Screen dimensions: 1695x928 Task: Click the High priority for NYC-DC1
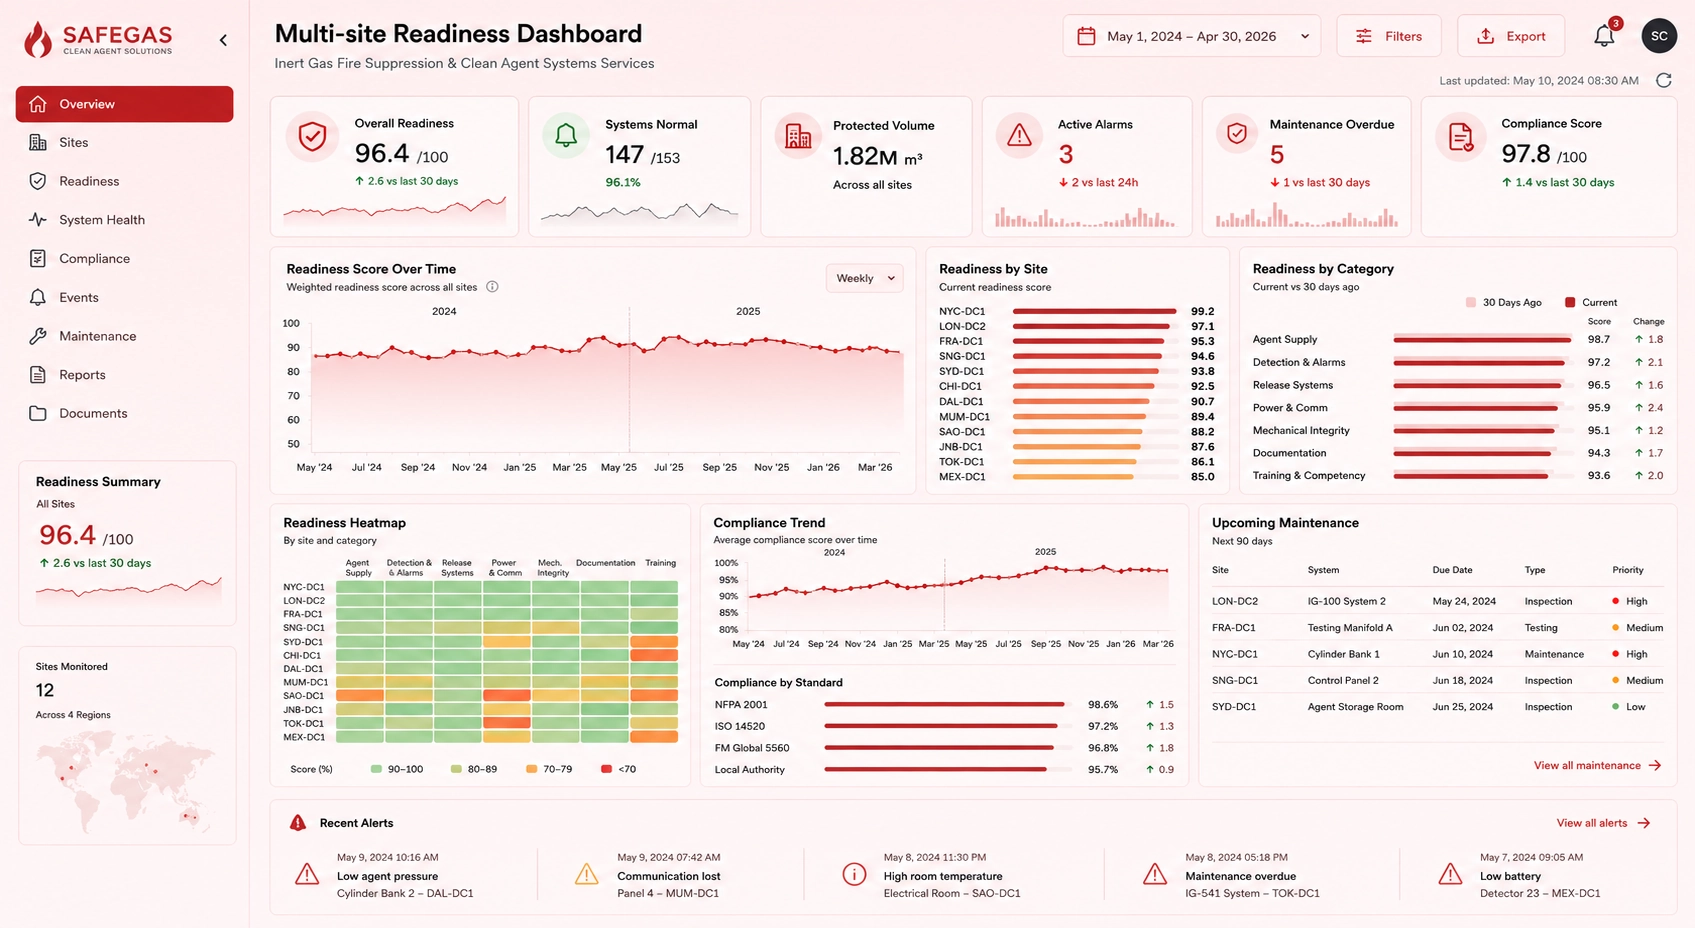[x=1629, y=654]
